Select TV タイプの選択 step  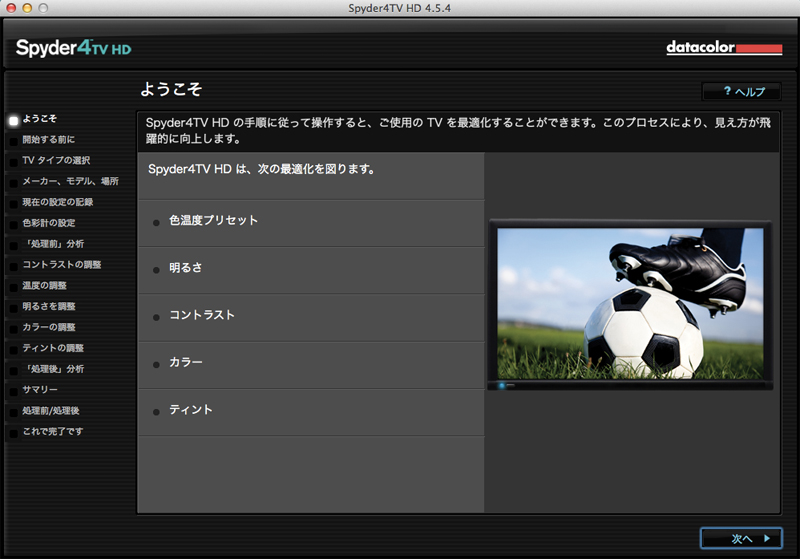pos(56,160)
